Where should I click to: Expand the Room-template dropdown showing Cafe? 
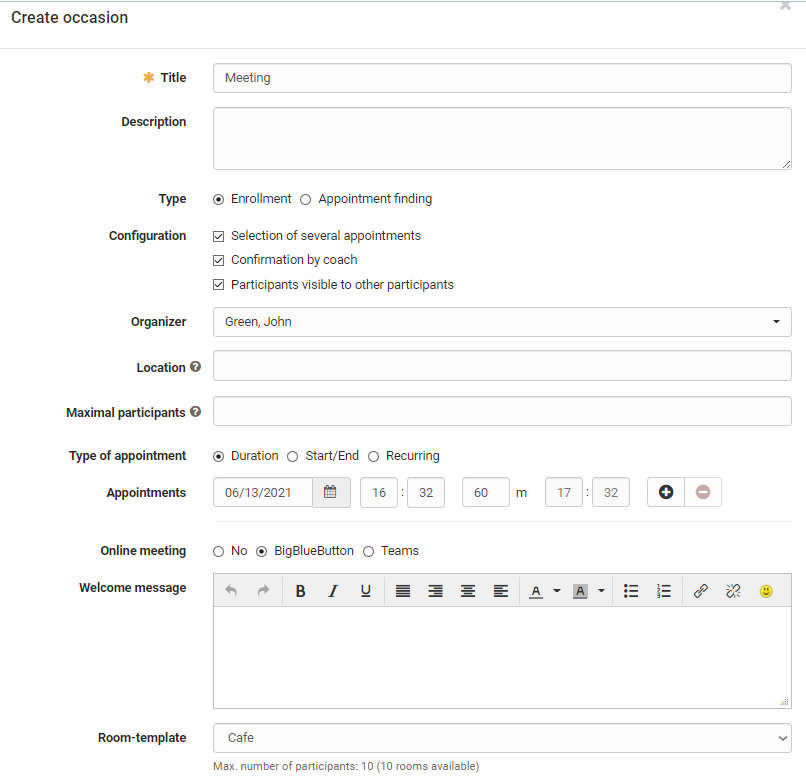pyautogui.click(x=502, y=738)
